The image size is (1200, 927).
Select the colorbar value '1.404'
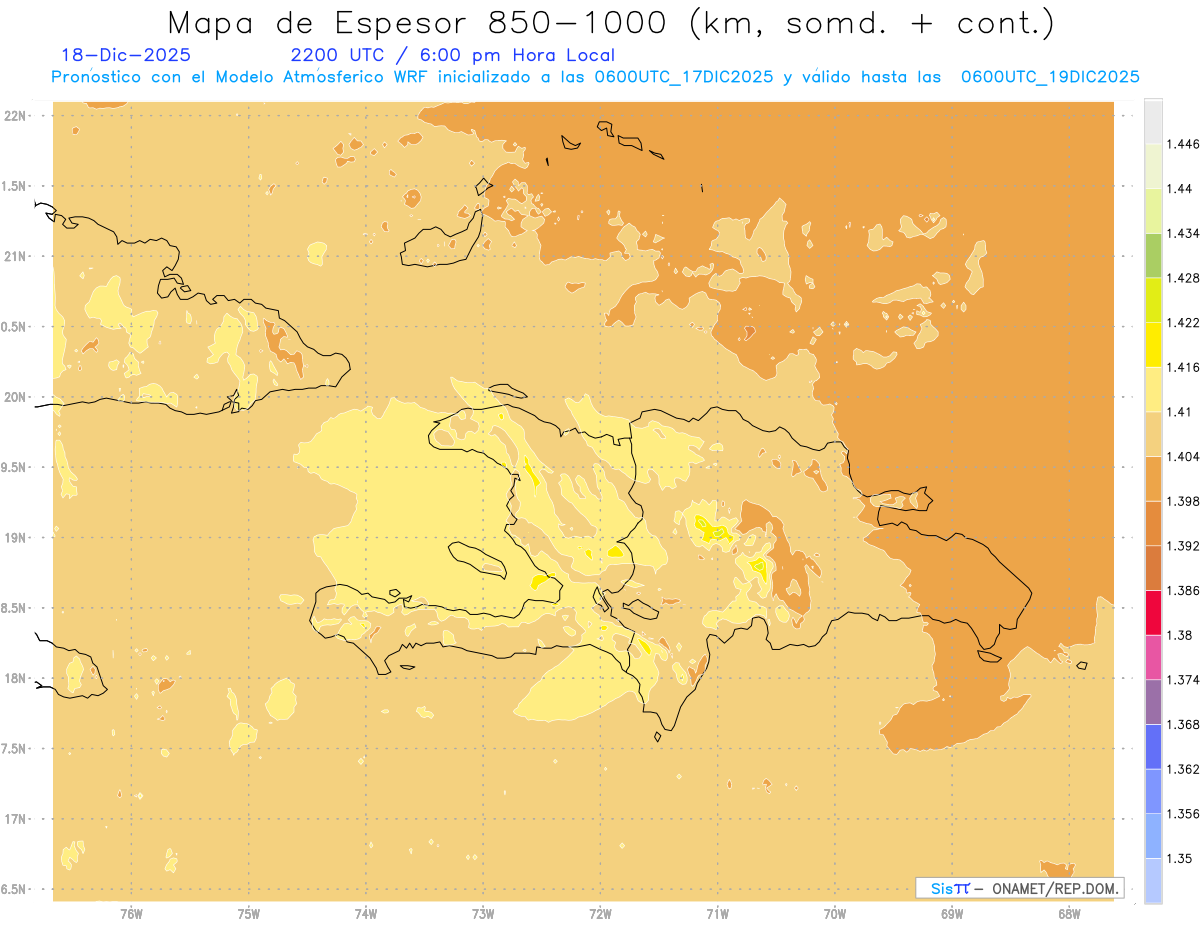click(1183, 456)
